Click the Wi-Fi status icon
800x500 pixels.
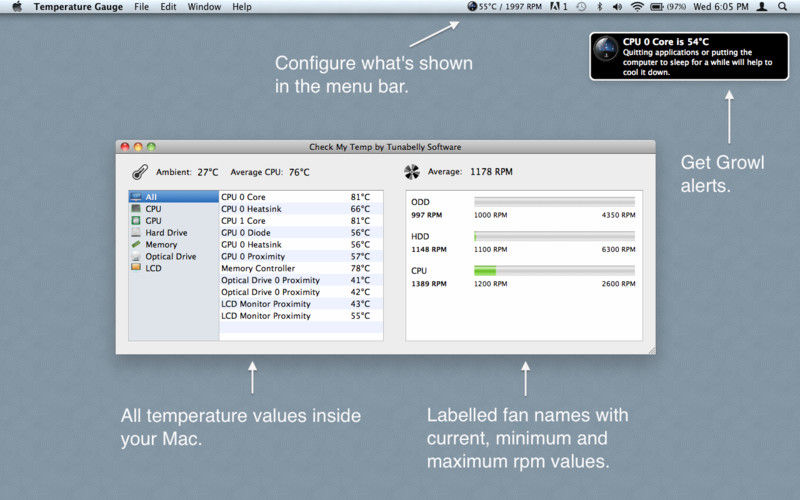coord(637,7)
